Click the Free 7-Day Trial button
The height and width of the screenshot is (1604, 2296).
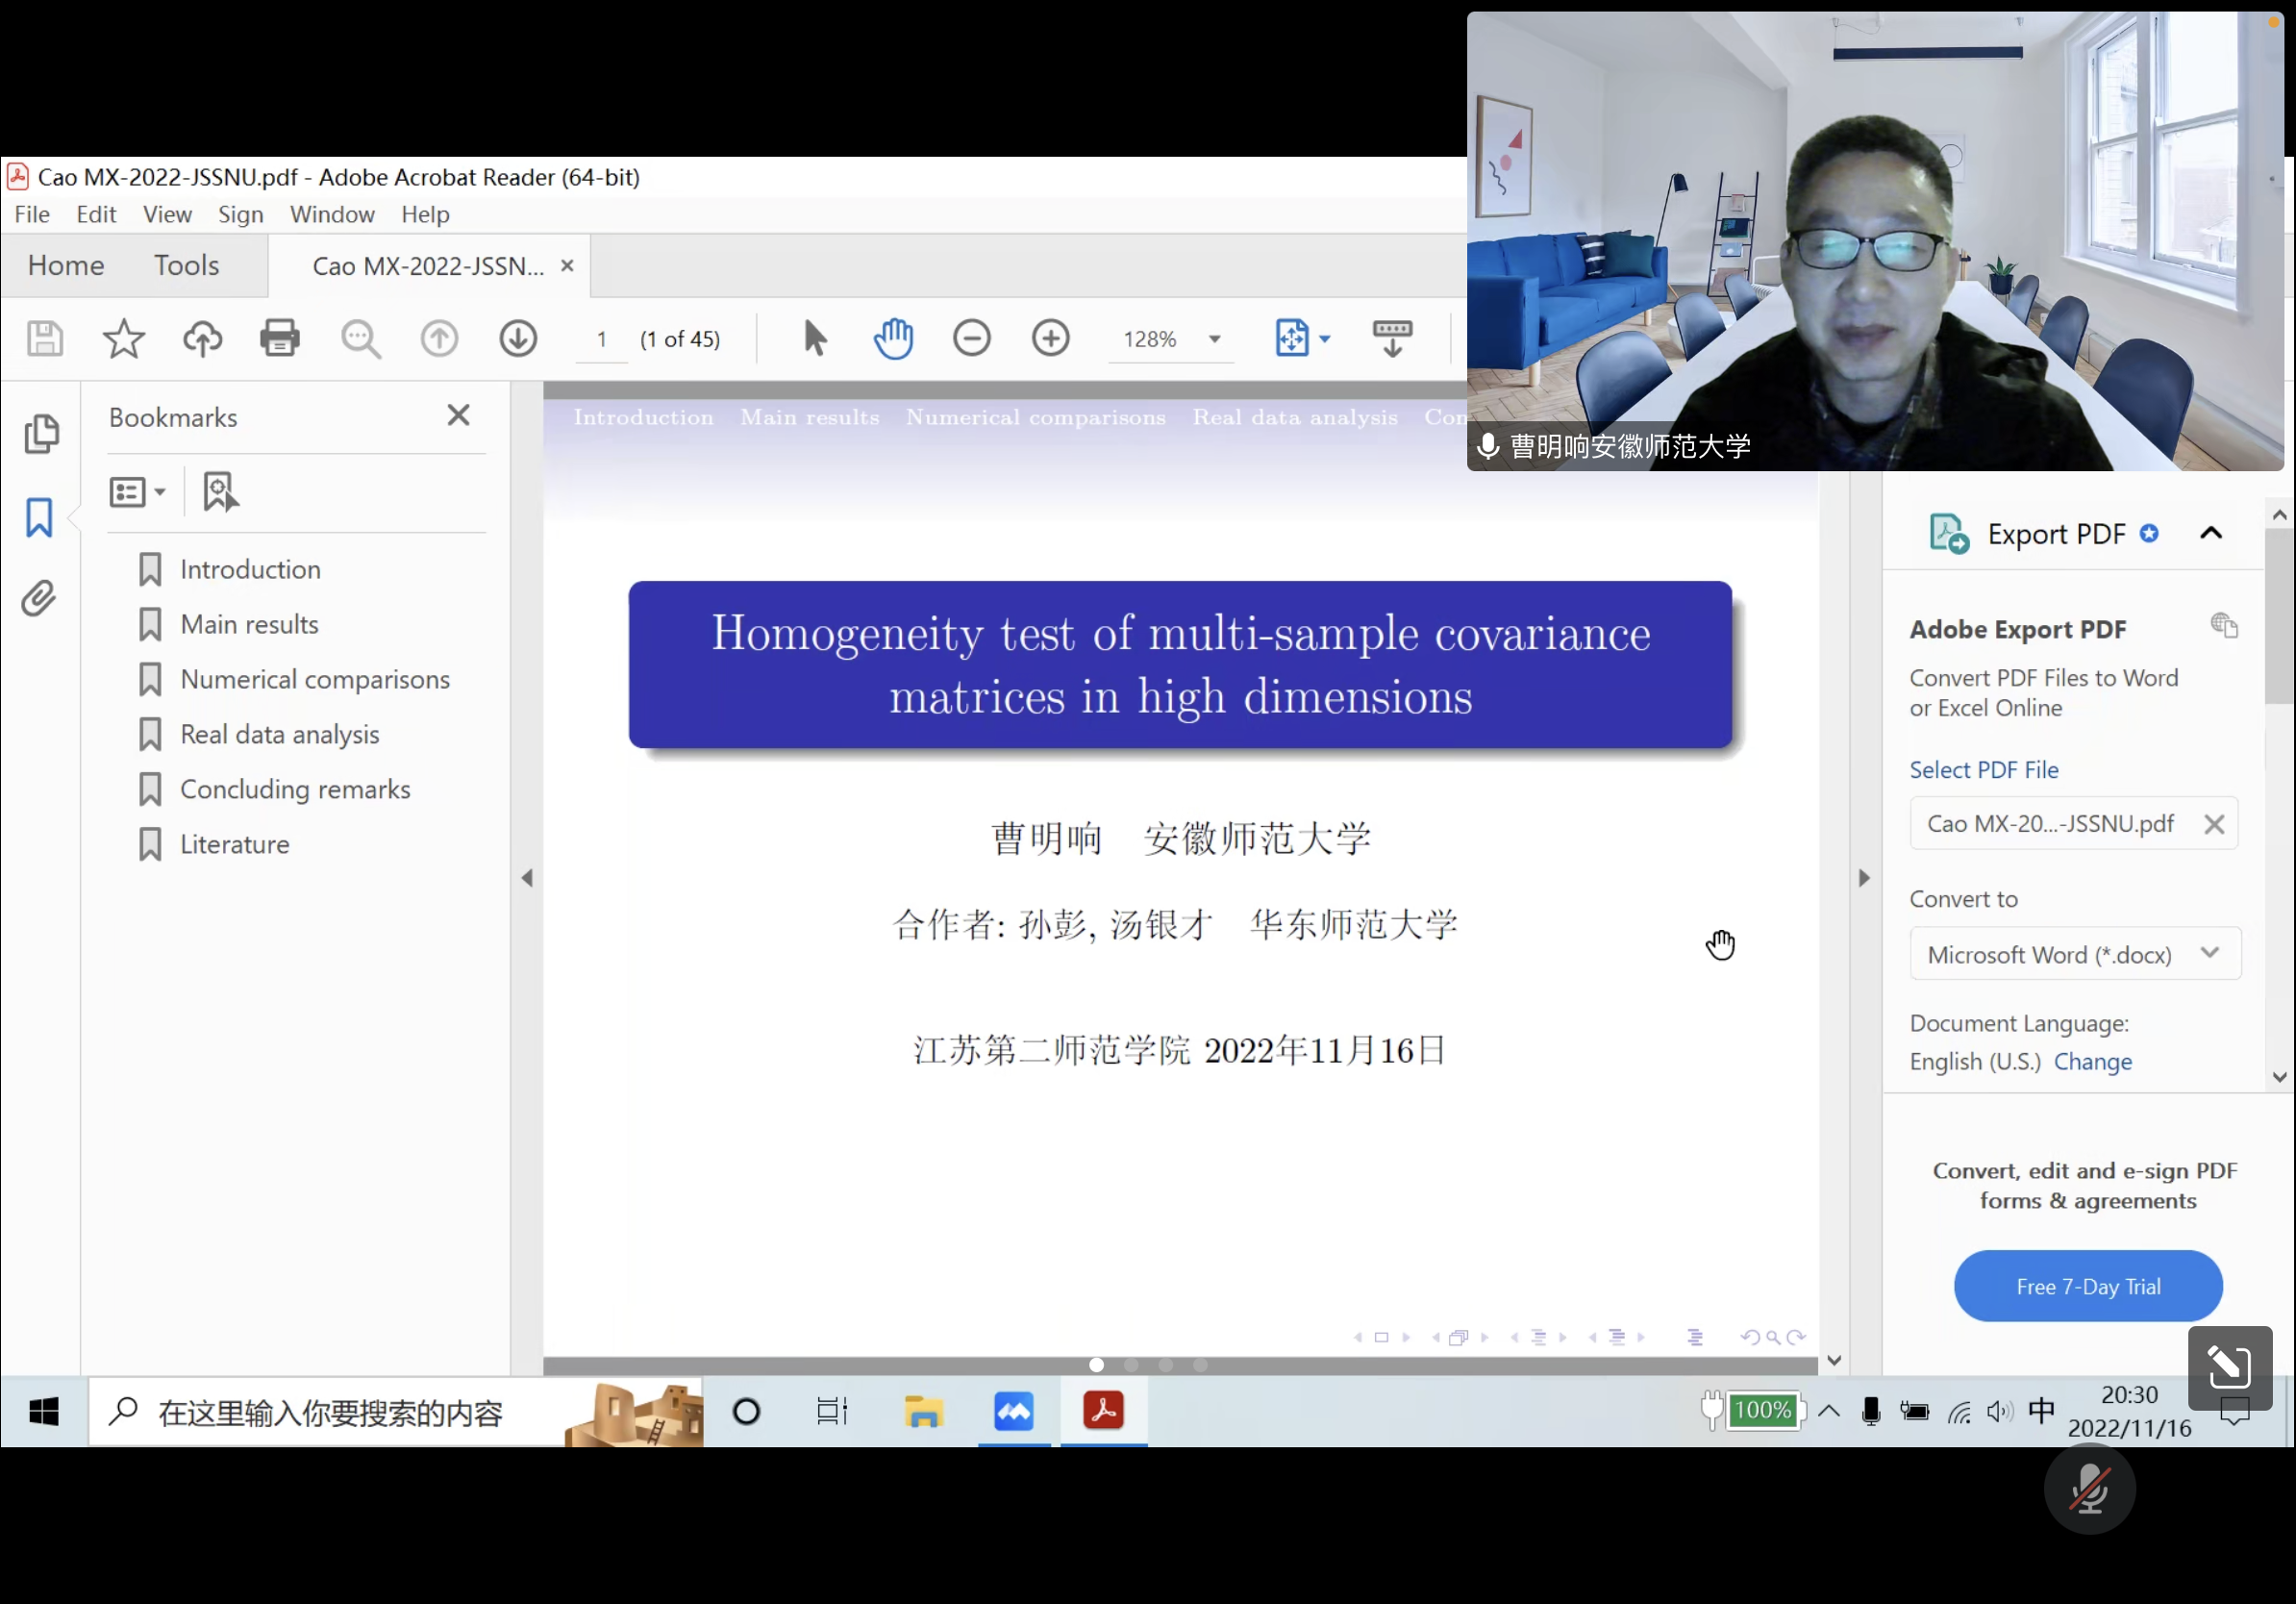[x=2087, y=1286]
